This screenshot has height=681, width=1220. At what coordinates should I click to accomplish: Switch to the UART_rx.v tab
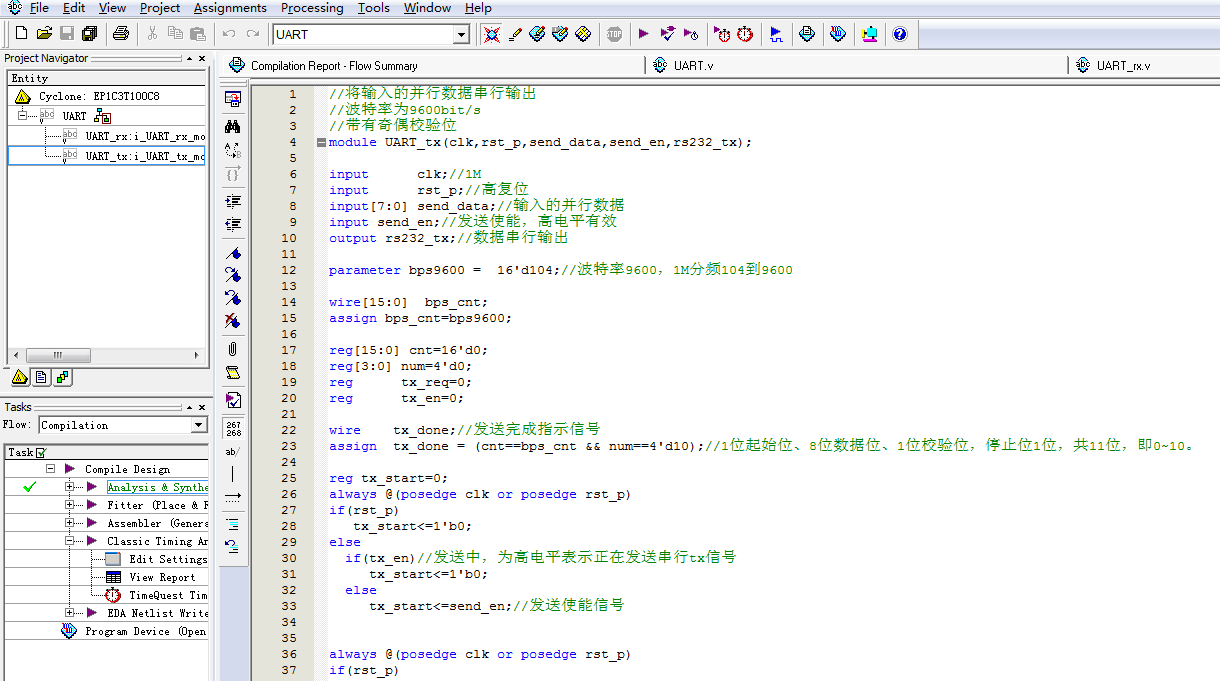coord(1122,66)
